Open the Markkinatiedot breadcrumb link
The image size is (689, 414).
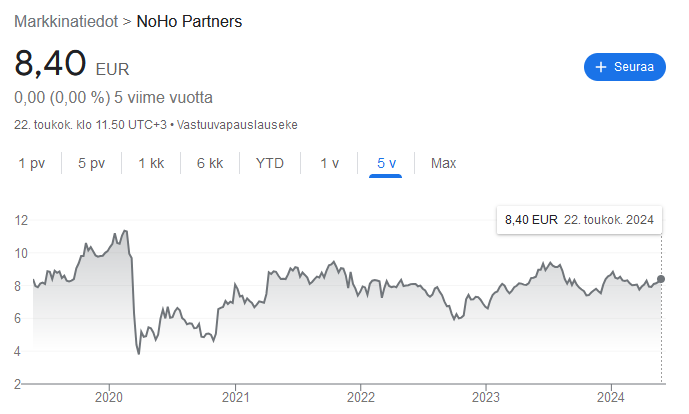65,21
